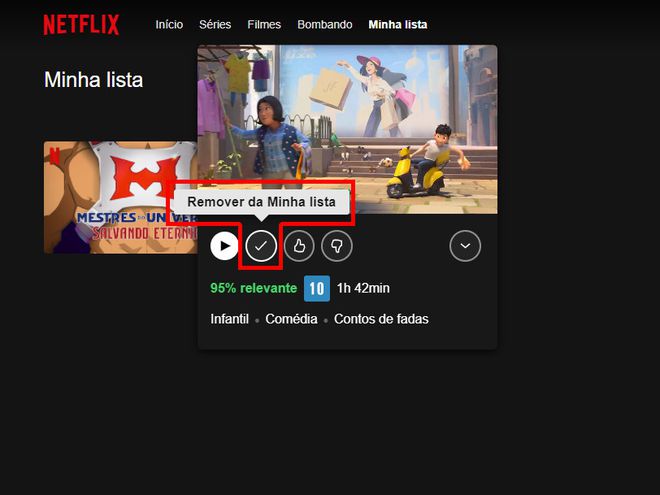Select the Contos de fadas tag
Image resolution: width=660 pixels, height=495 pixels.
[381, 319]
